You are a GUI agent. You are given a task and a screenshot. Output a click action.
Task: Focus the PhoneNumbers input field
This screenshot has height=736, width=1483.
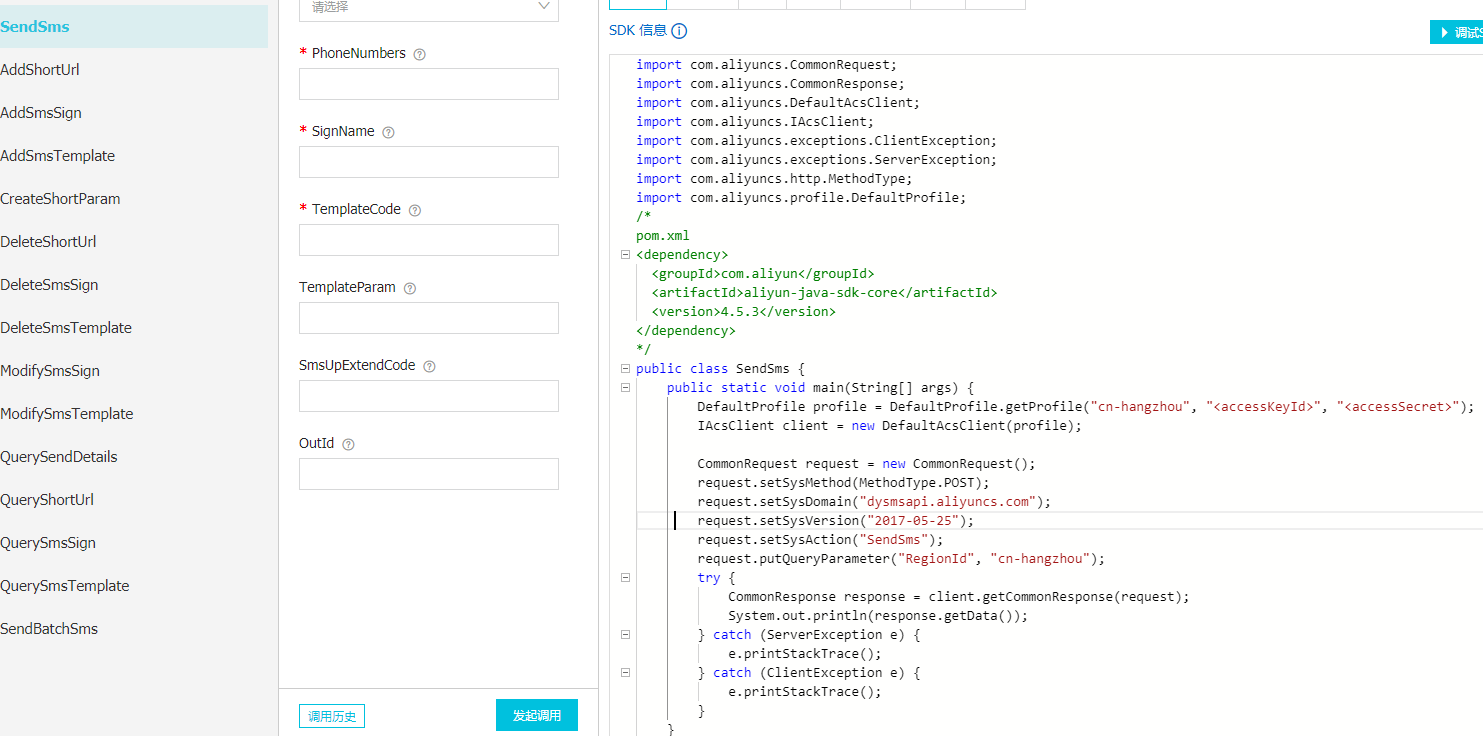click(429, 84)
